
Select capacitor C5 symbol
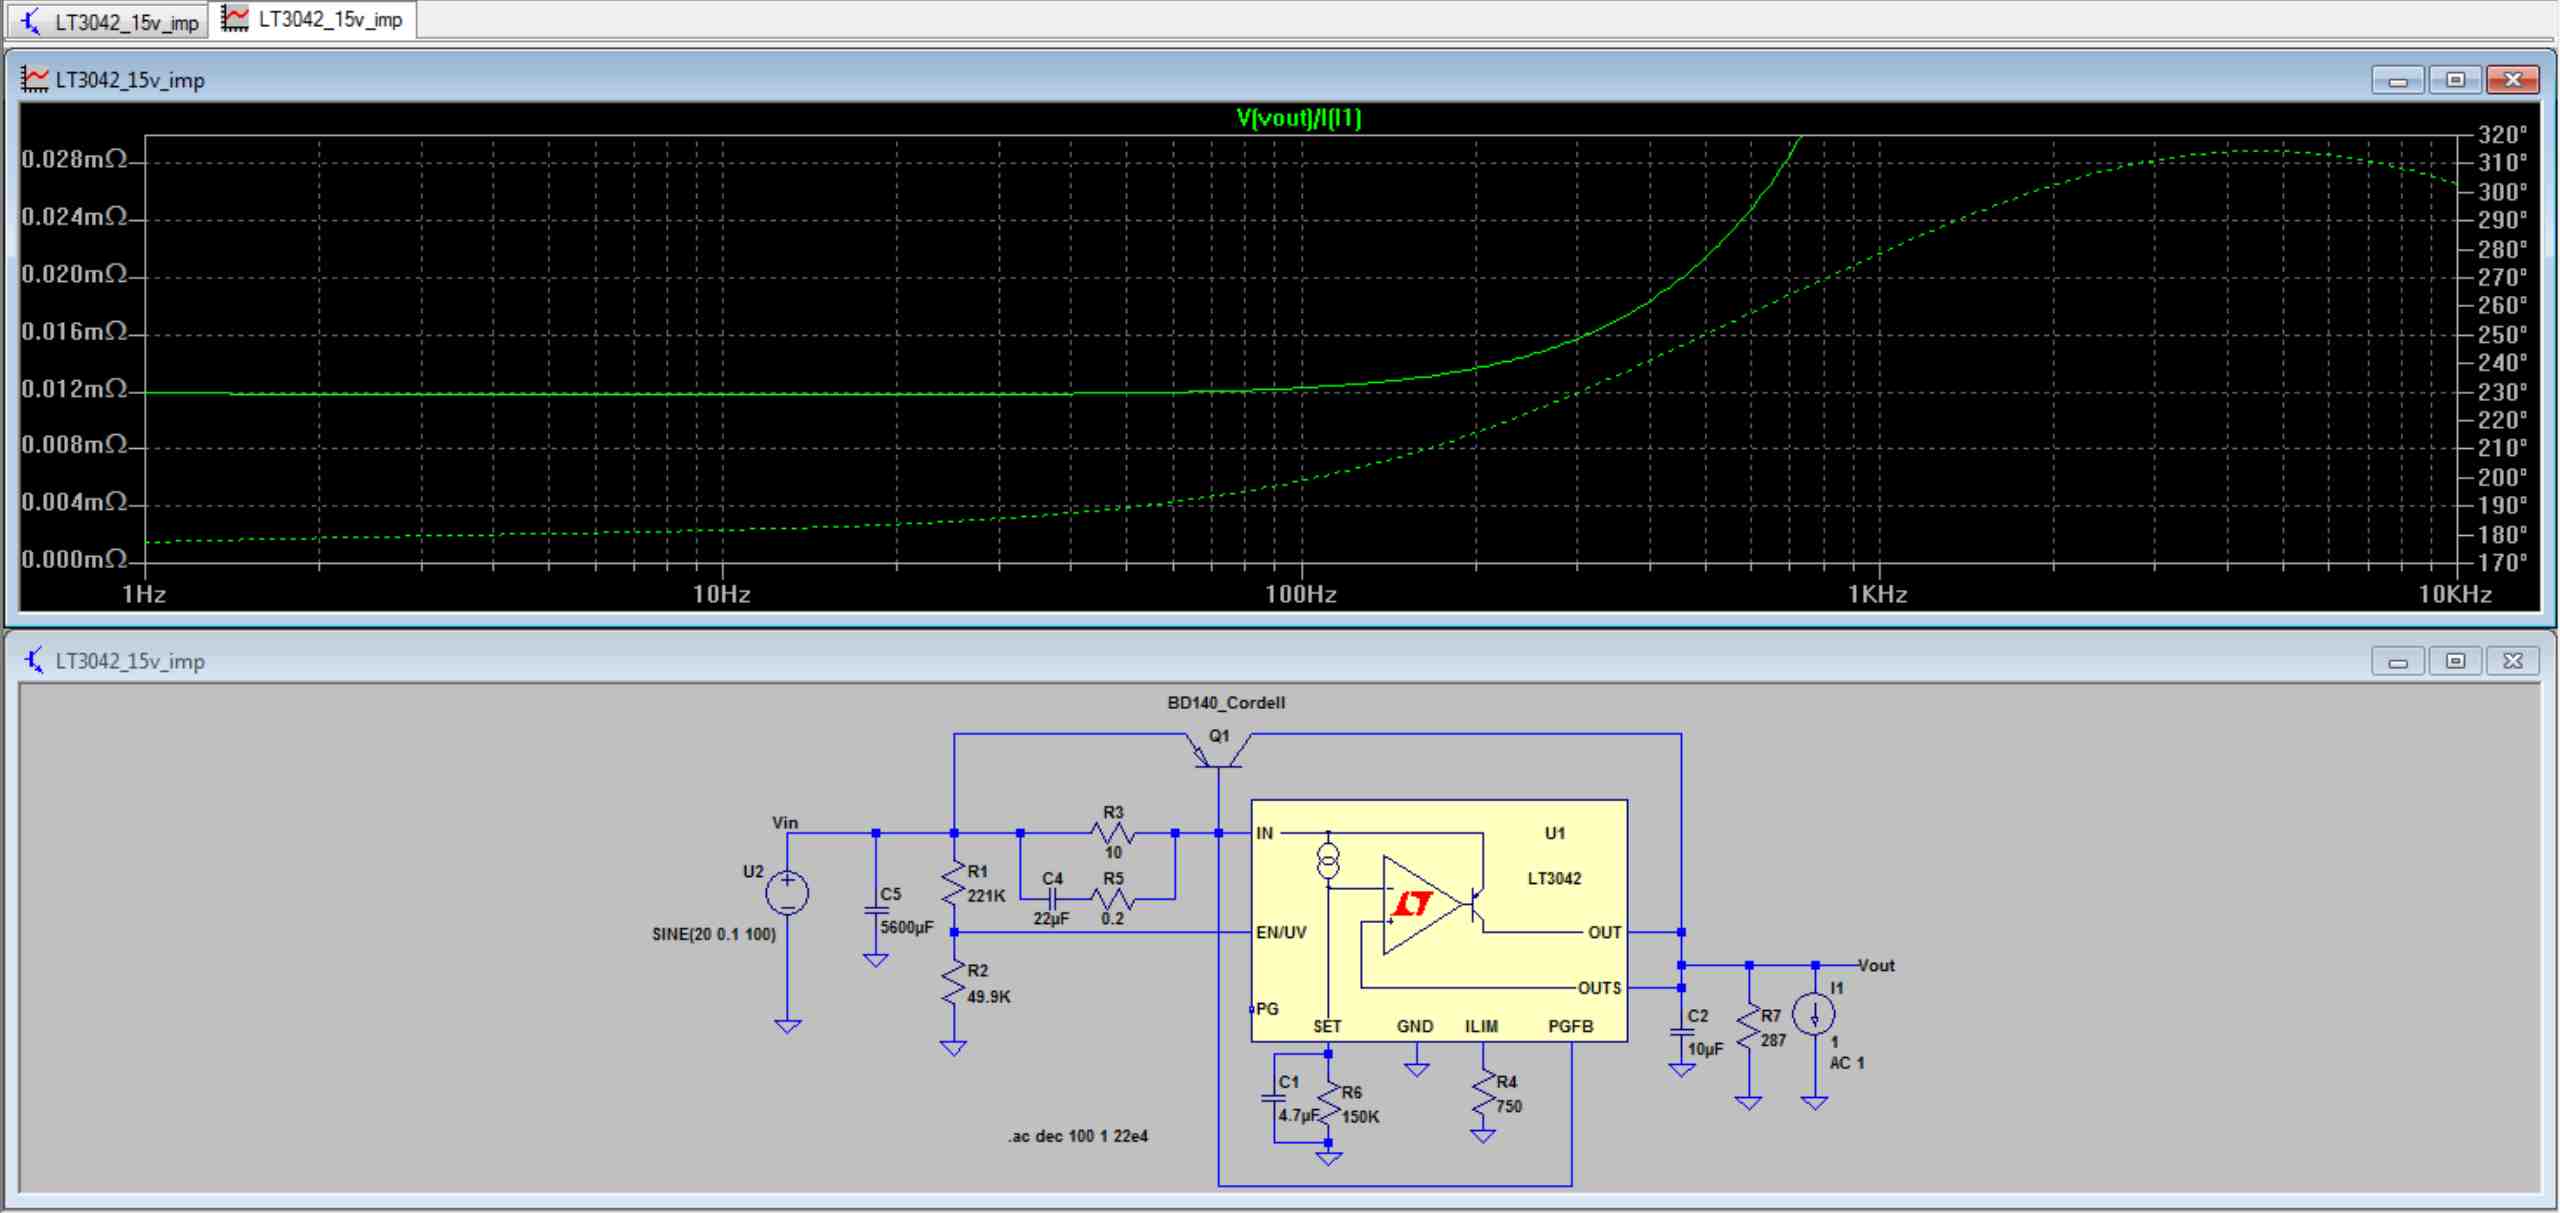click(875, 910)
